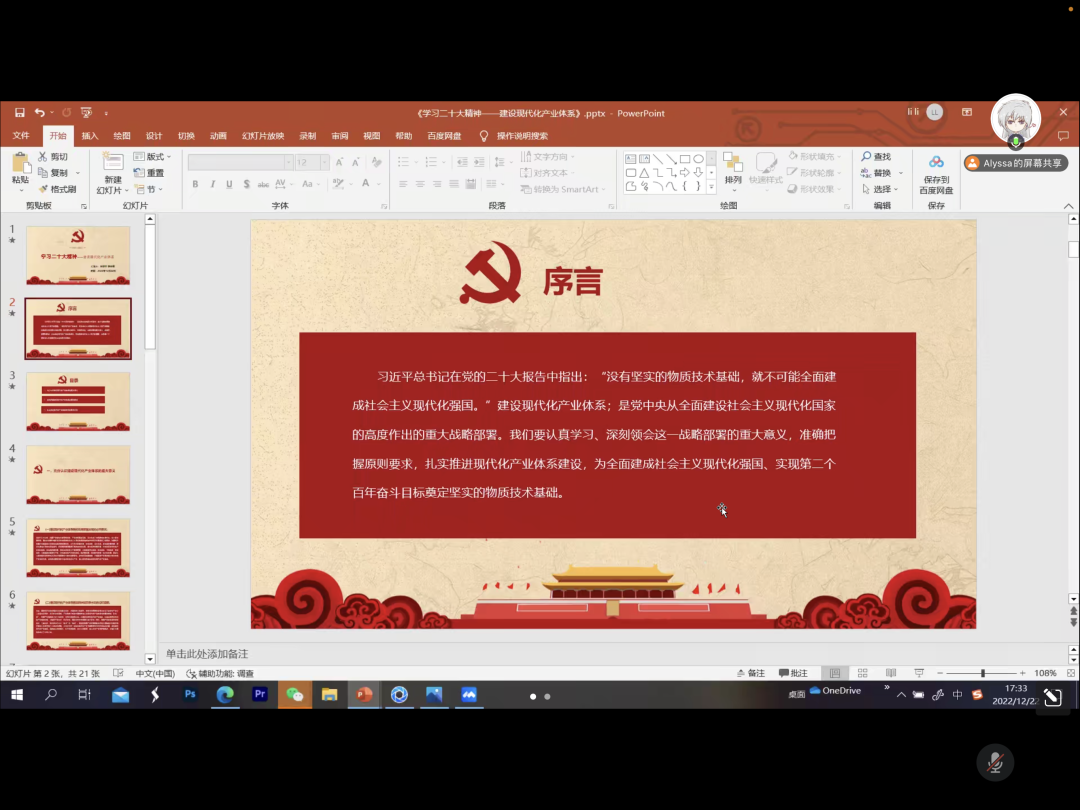The image size is (1080, 810).
Task: Collapse the ribbon with the chevron arrow
Action: 1068,205
